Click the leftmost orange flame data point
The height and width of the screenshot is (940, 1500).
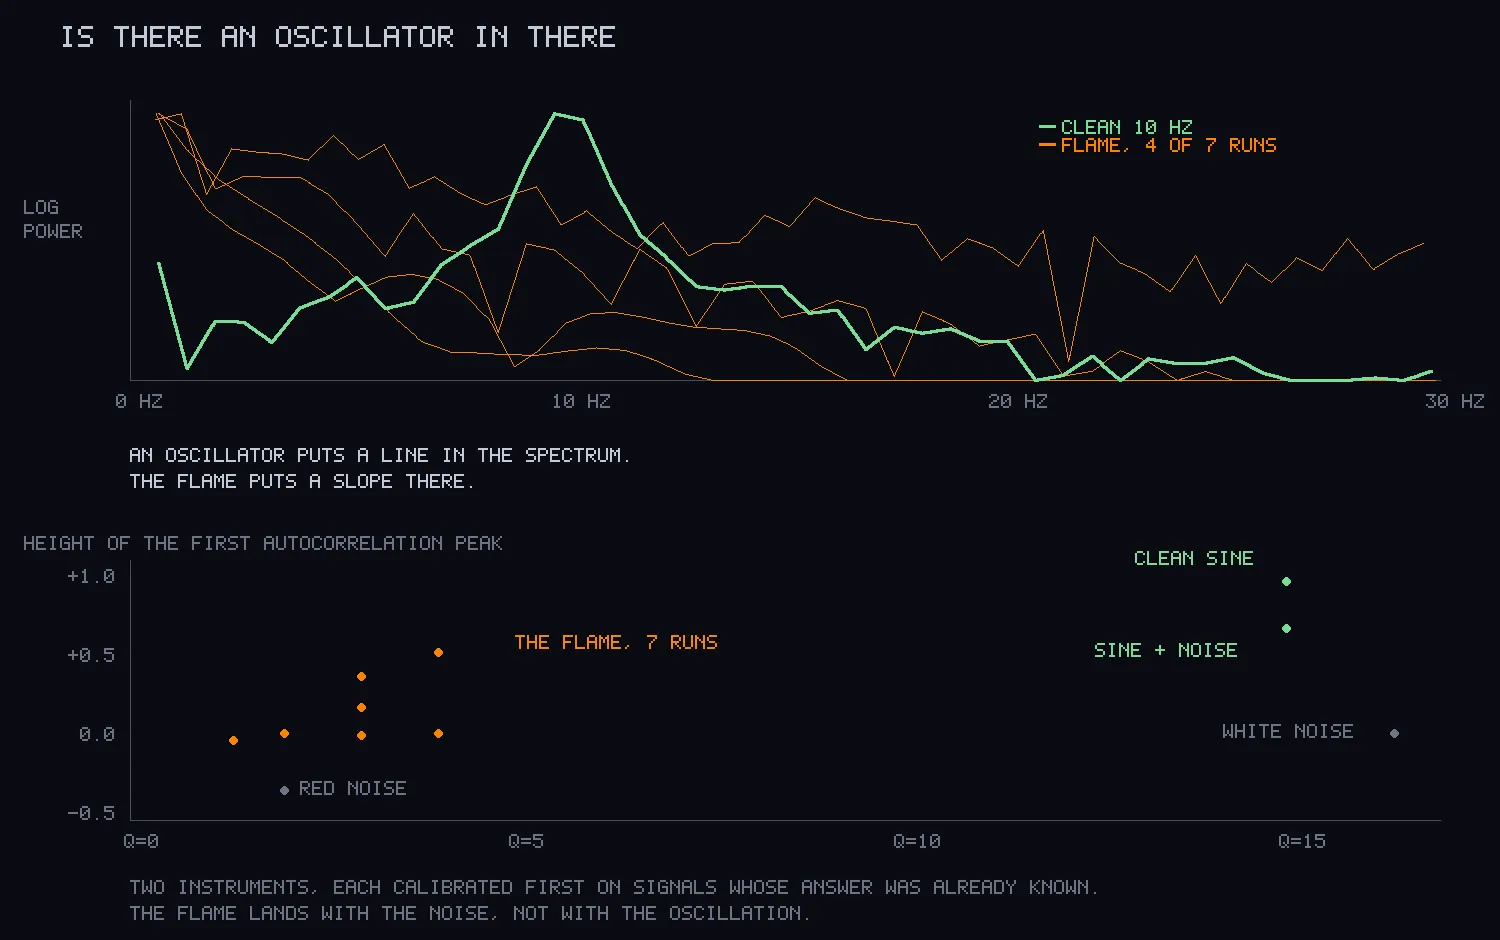[x=234, y=740]
